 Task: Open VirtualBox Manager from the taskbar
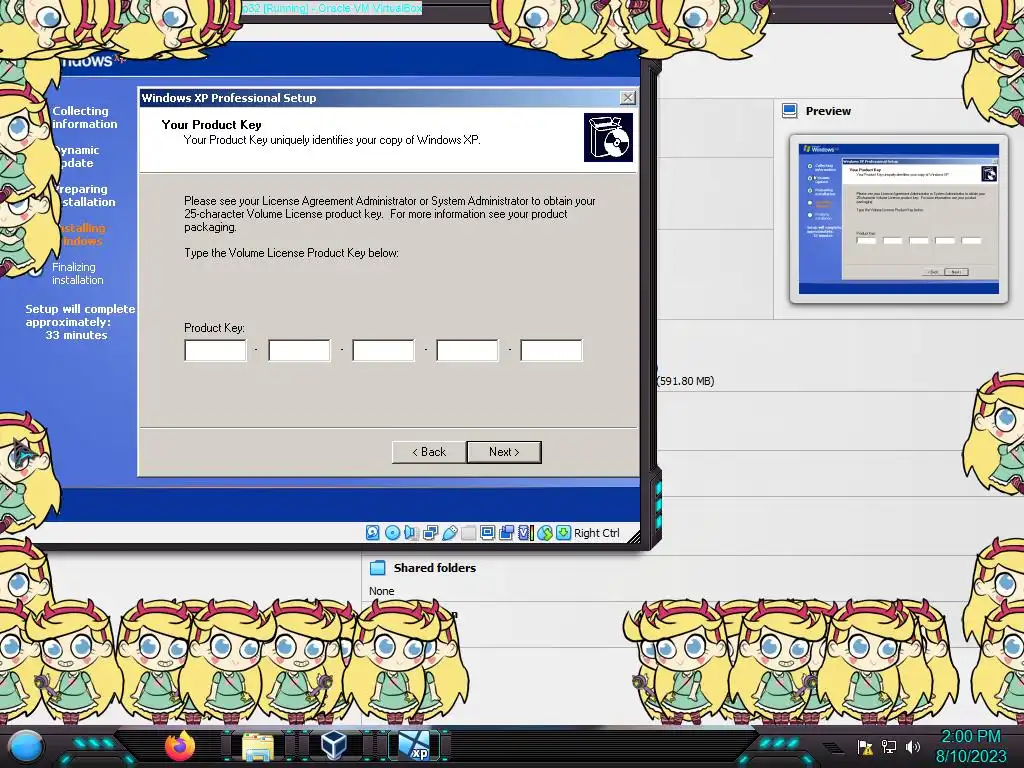point(334,746)
